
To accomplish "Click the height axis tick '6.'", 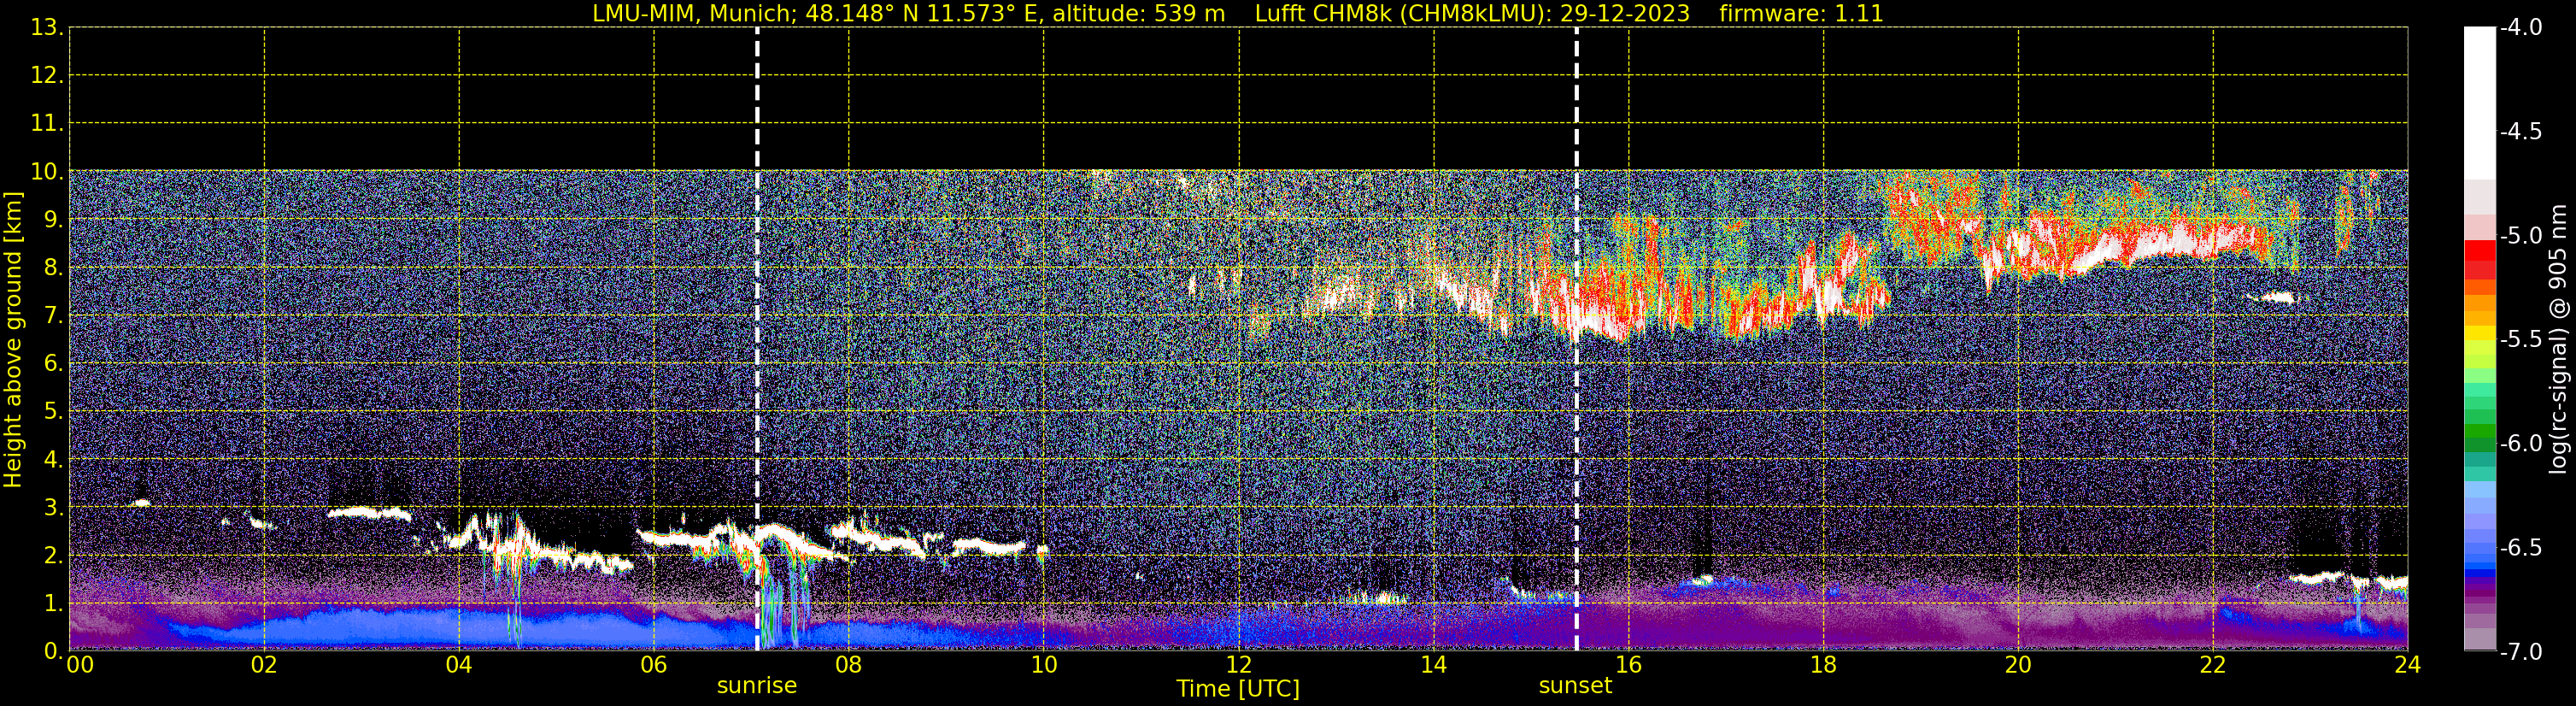I will tap(52, 364).
